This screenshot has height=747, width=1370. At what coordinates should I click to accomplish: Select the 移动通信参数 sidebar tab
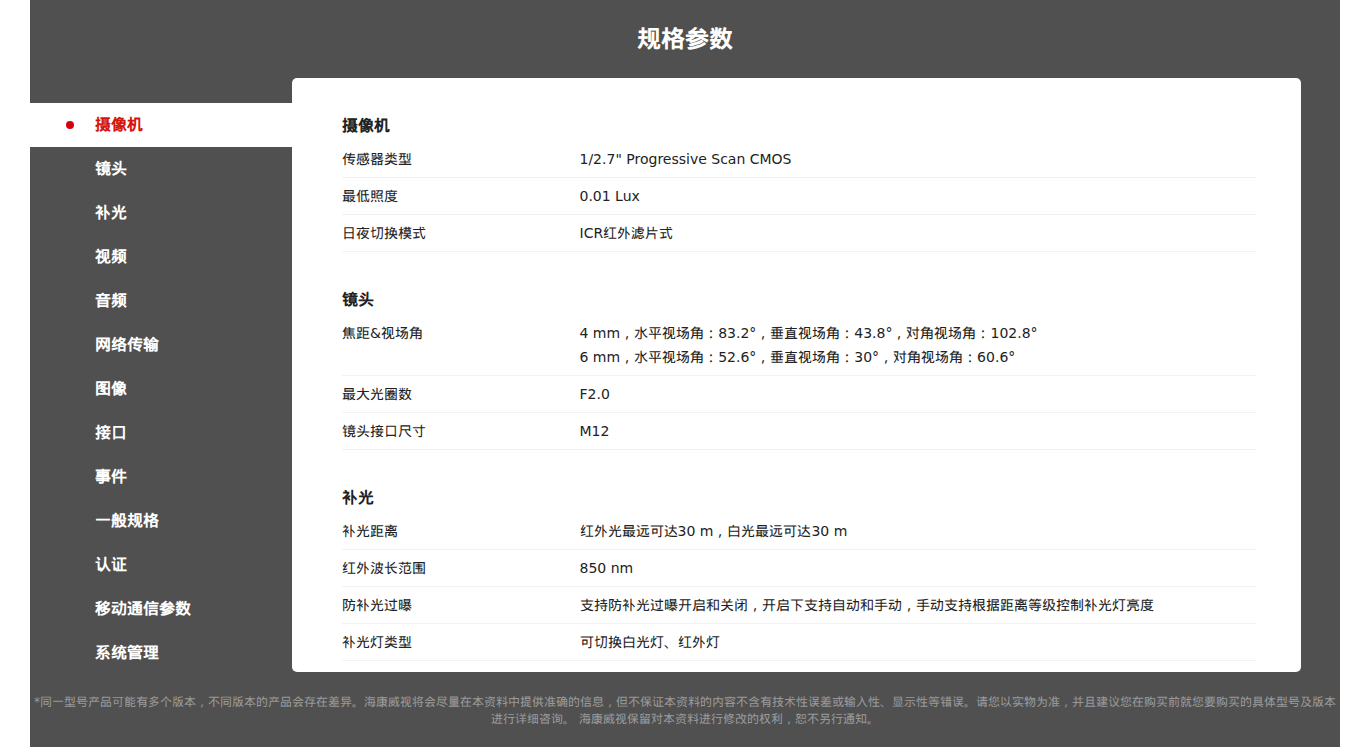click(161, 609)
